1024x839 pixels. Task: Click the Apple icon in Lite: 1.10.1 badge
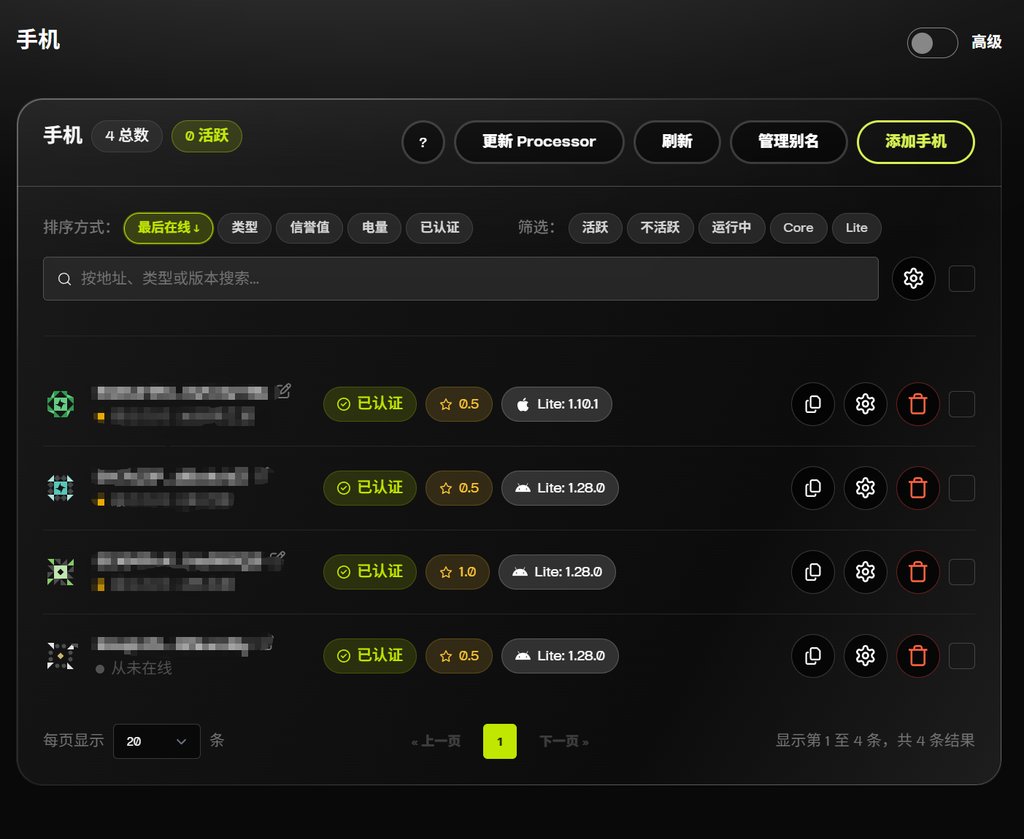coord(522,404)
